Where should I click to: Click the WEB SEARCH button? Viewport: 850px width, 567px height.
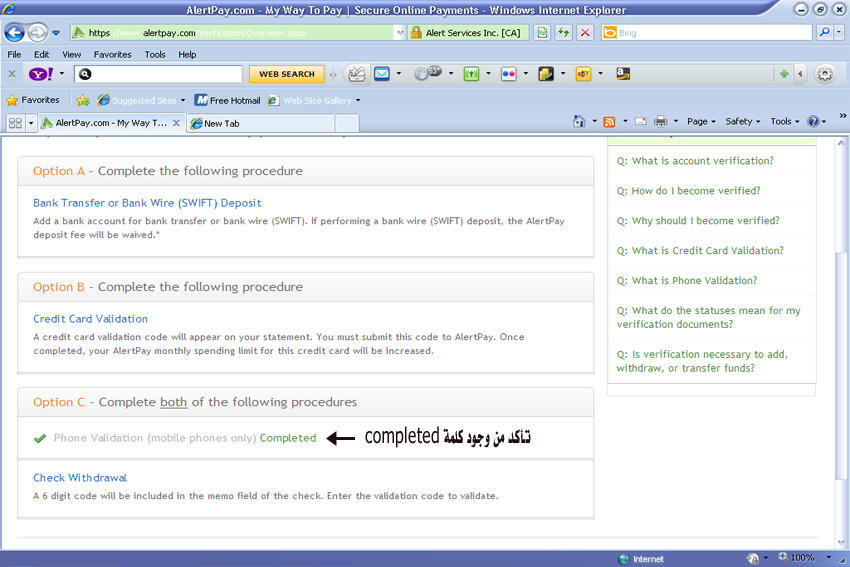coord(286,74)
